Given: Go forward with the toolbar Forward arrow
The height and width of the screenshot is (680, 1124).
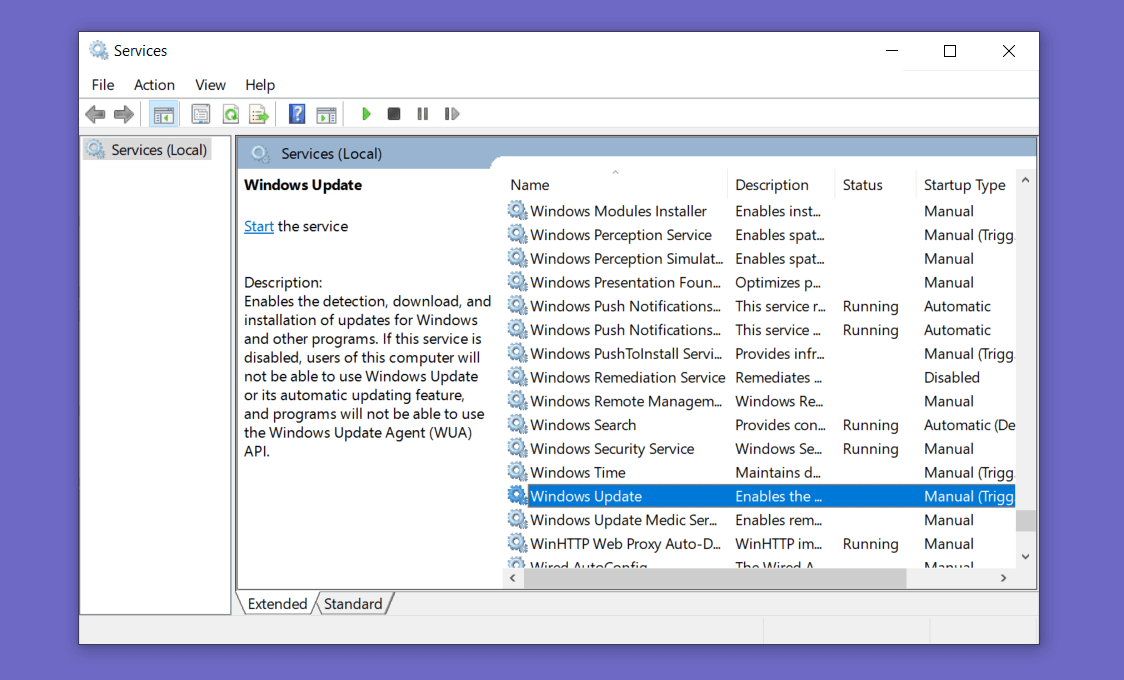Looking at the screenshot, I should click(x=124, y=114).
